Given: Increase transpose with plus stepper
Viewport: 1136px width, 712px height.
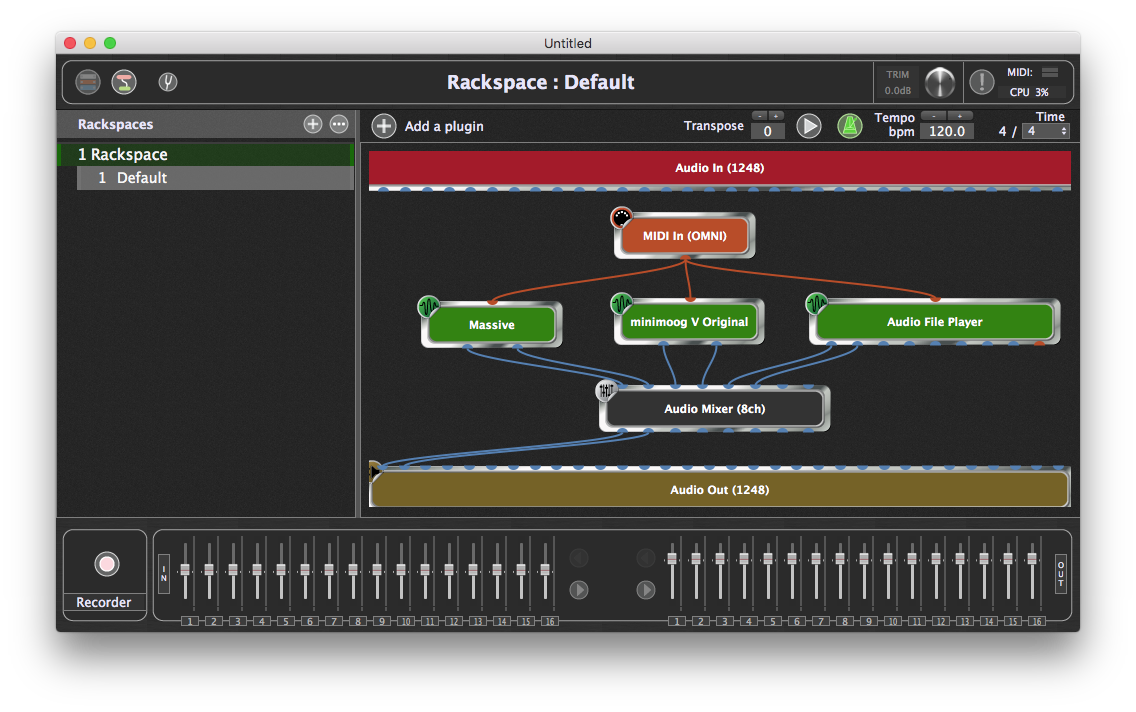Looking at the screenshot, I should 776,116.
